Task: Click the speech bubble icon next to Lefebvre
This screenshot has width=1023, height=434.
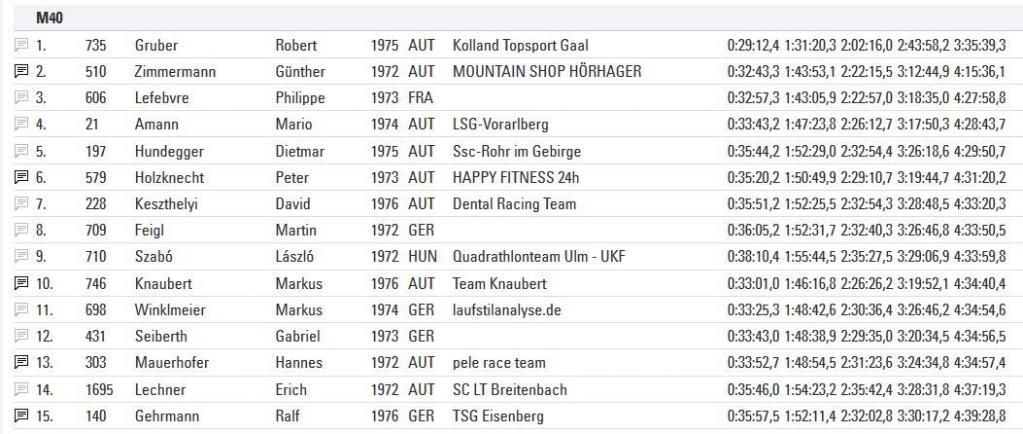Action: 20,98
